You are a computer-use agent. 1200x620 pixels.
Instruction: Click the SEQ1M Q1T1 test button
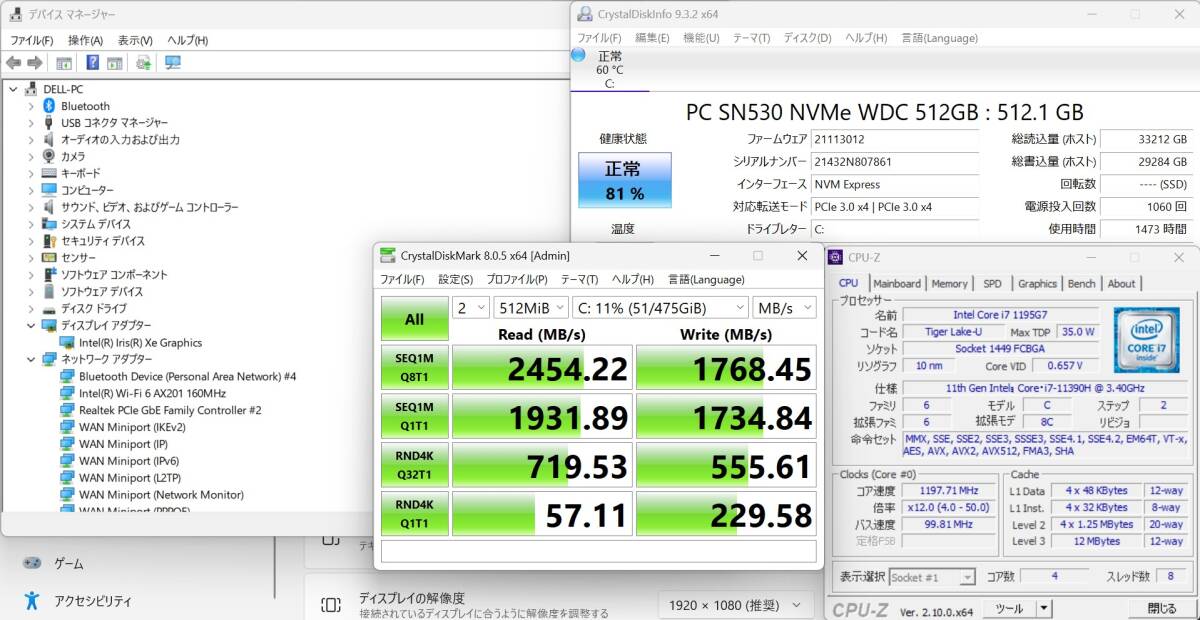coord(414,417)
